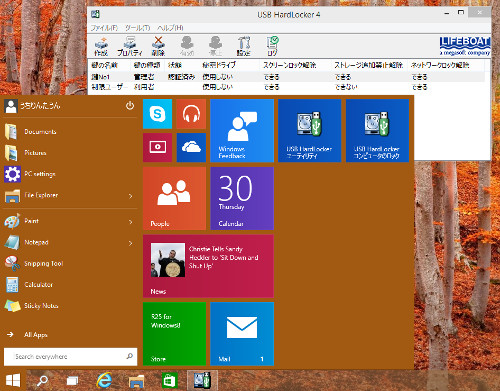This screenshot has width=500, height=391.
Task: Open the Windows Feedback tile
Action: click(242, 130)
